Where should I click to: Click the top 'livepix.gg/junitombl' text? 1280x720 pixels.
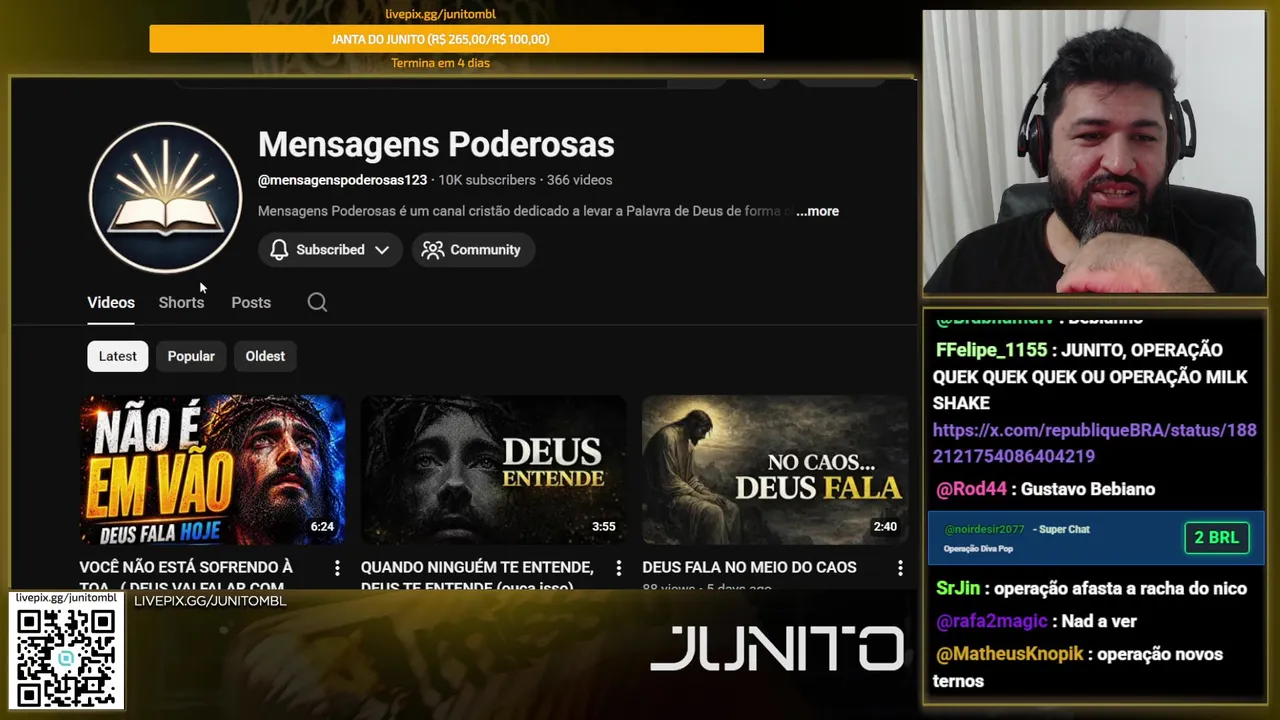tap(440, 14)
